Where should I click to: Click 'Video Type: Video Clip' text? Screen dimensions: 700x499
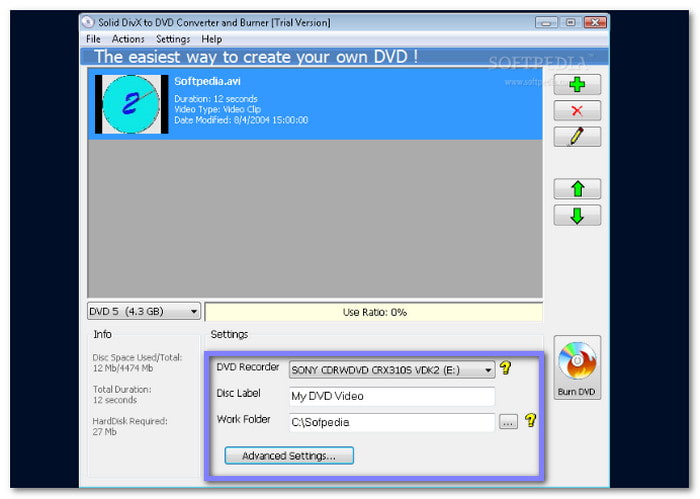217,109
